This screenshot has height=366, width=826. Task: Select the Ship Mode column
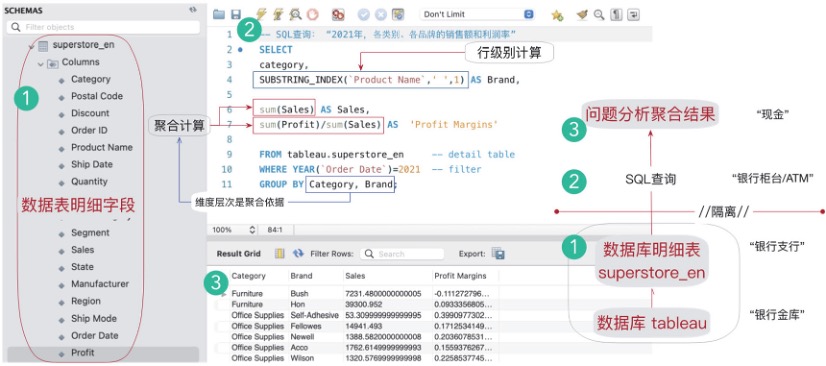(94, 319)
